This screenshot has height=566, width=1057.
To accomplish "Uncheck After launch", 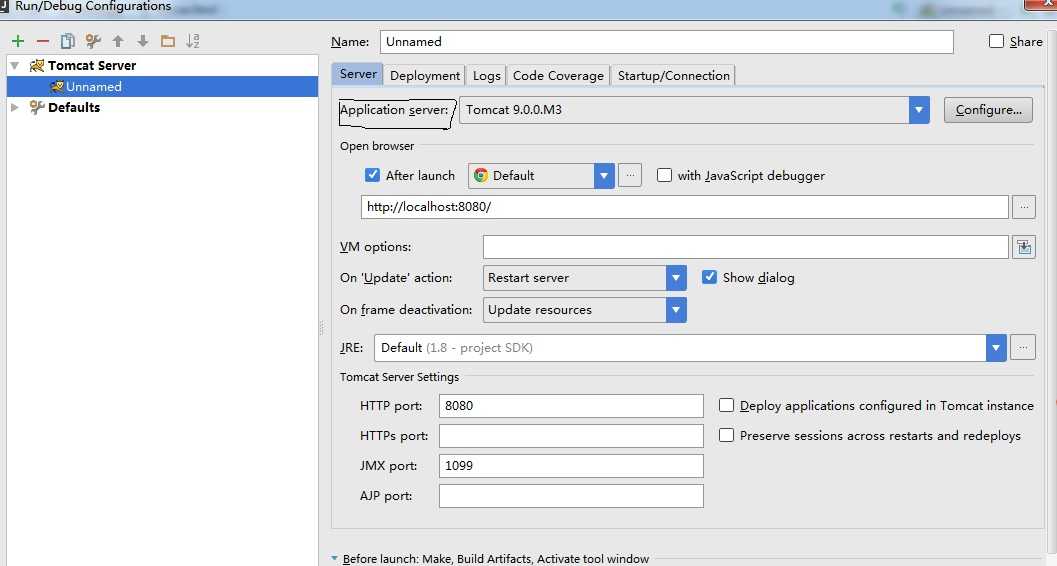I will (x=372, y=175).
